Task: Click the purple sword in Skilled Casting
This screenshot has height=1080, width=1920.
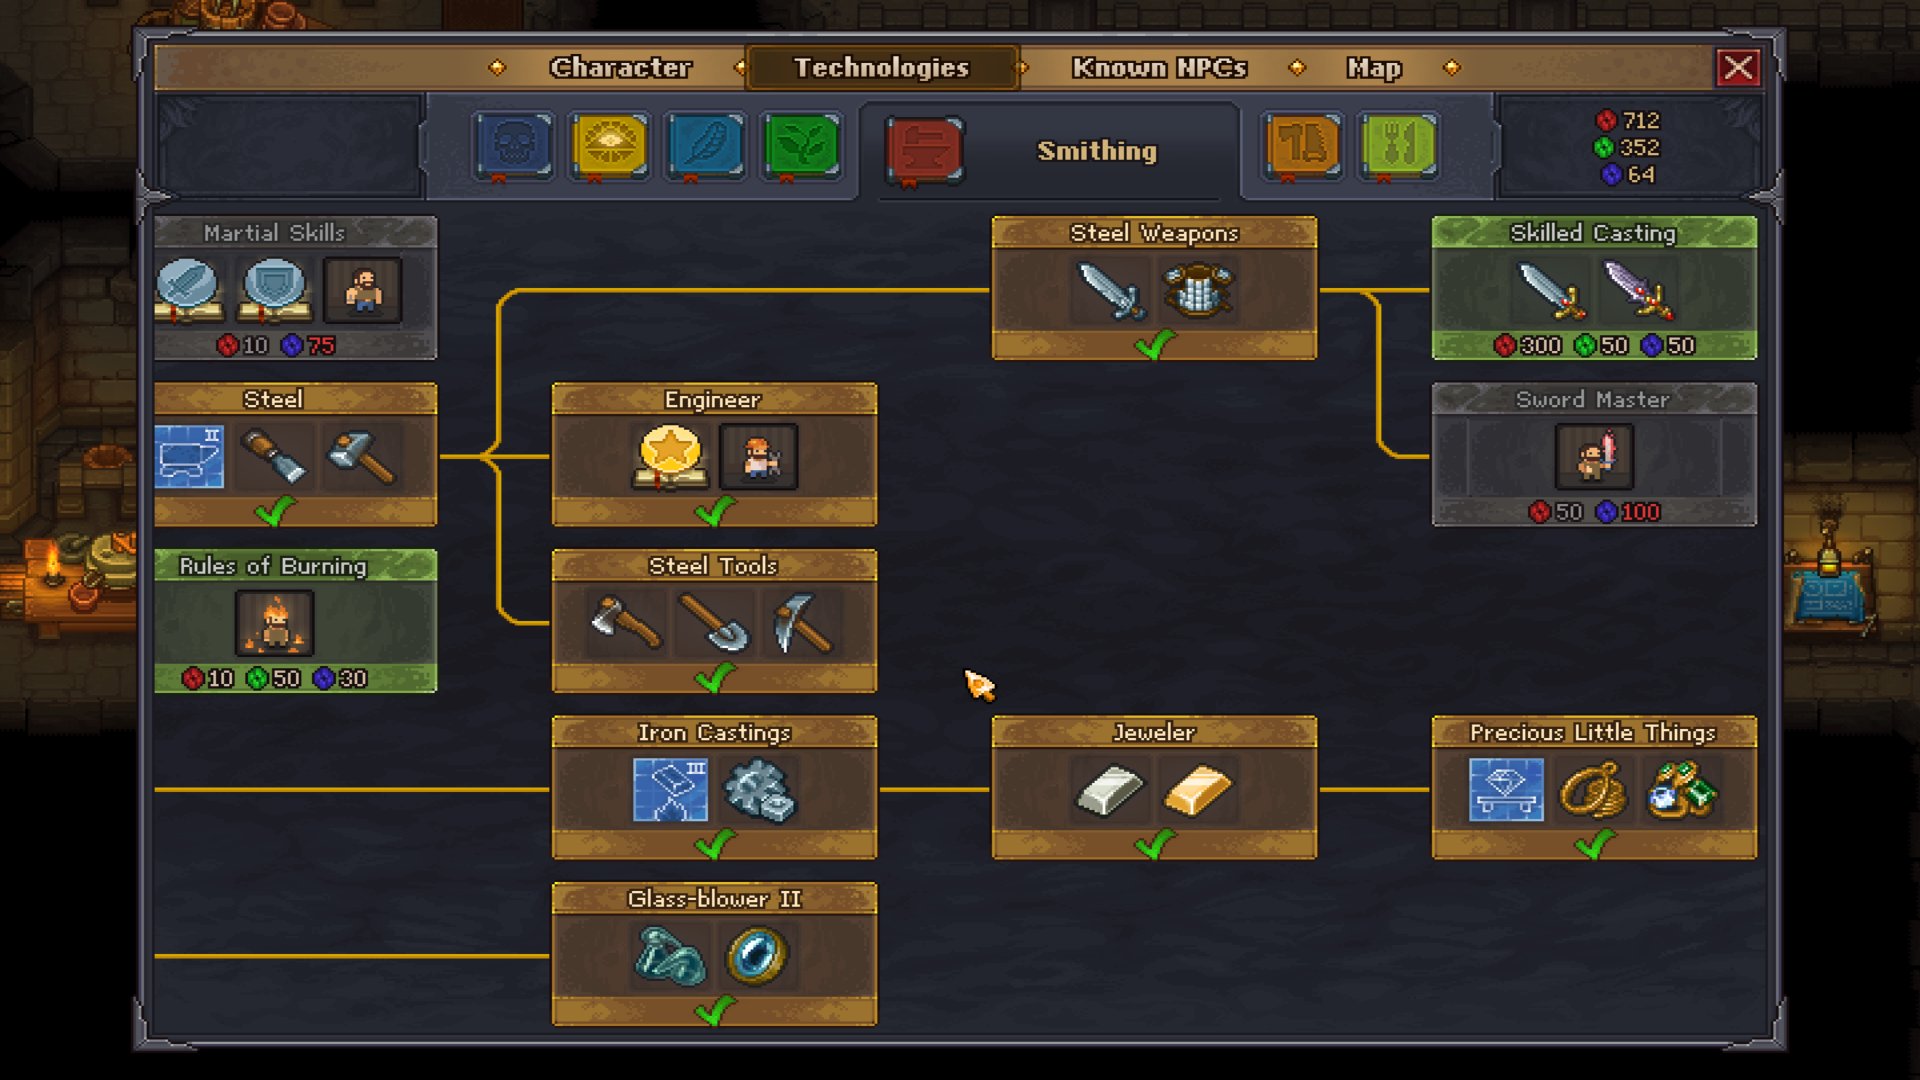Action: 1638,291
